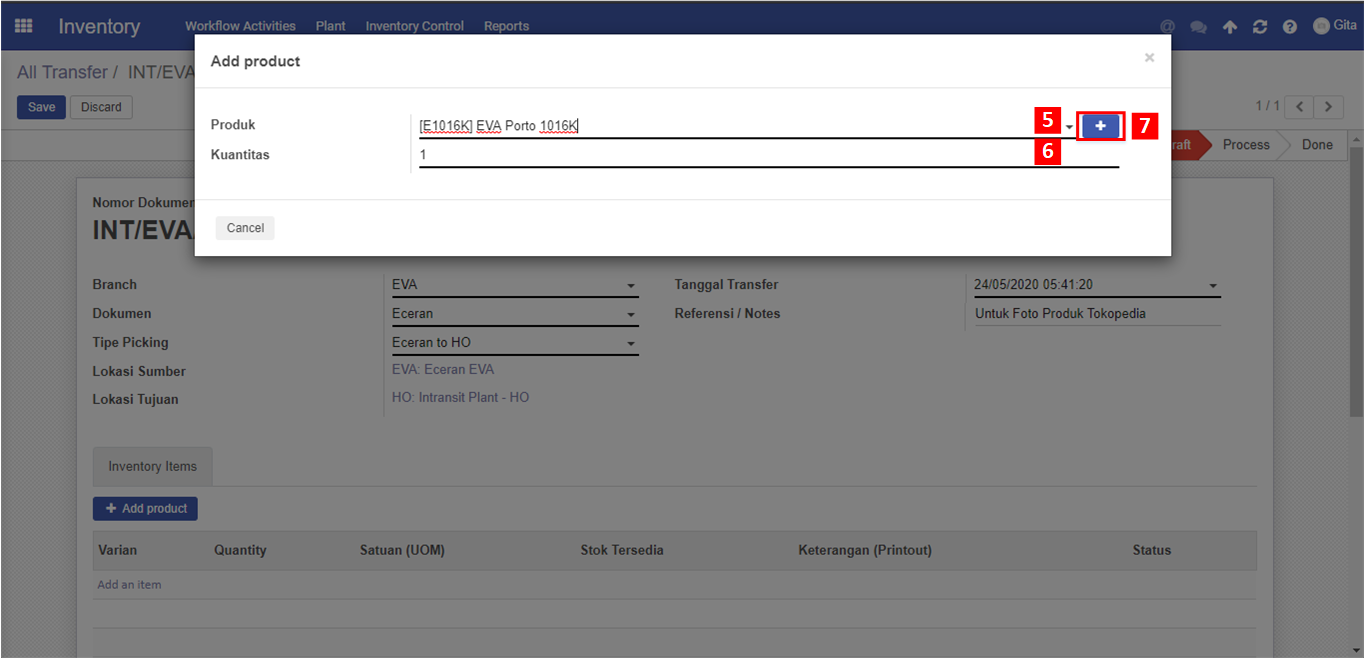The width and height of the screenshot is (1365, 659).
Task: Click the Save button
Action: 41,107
